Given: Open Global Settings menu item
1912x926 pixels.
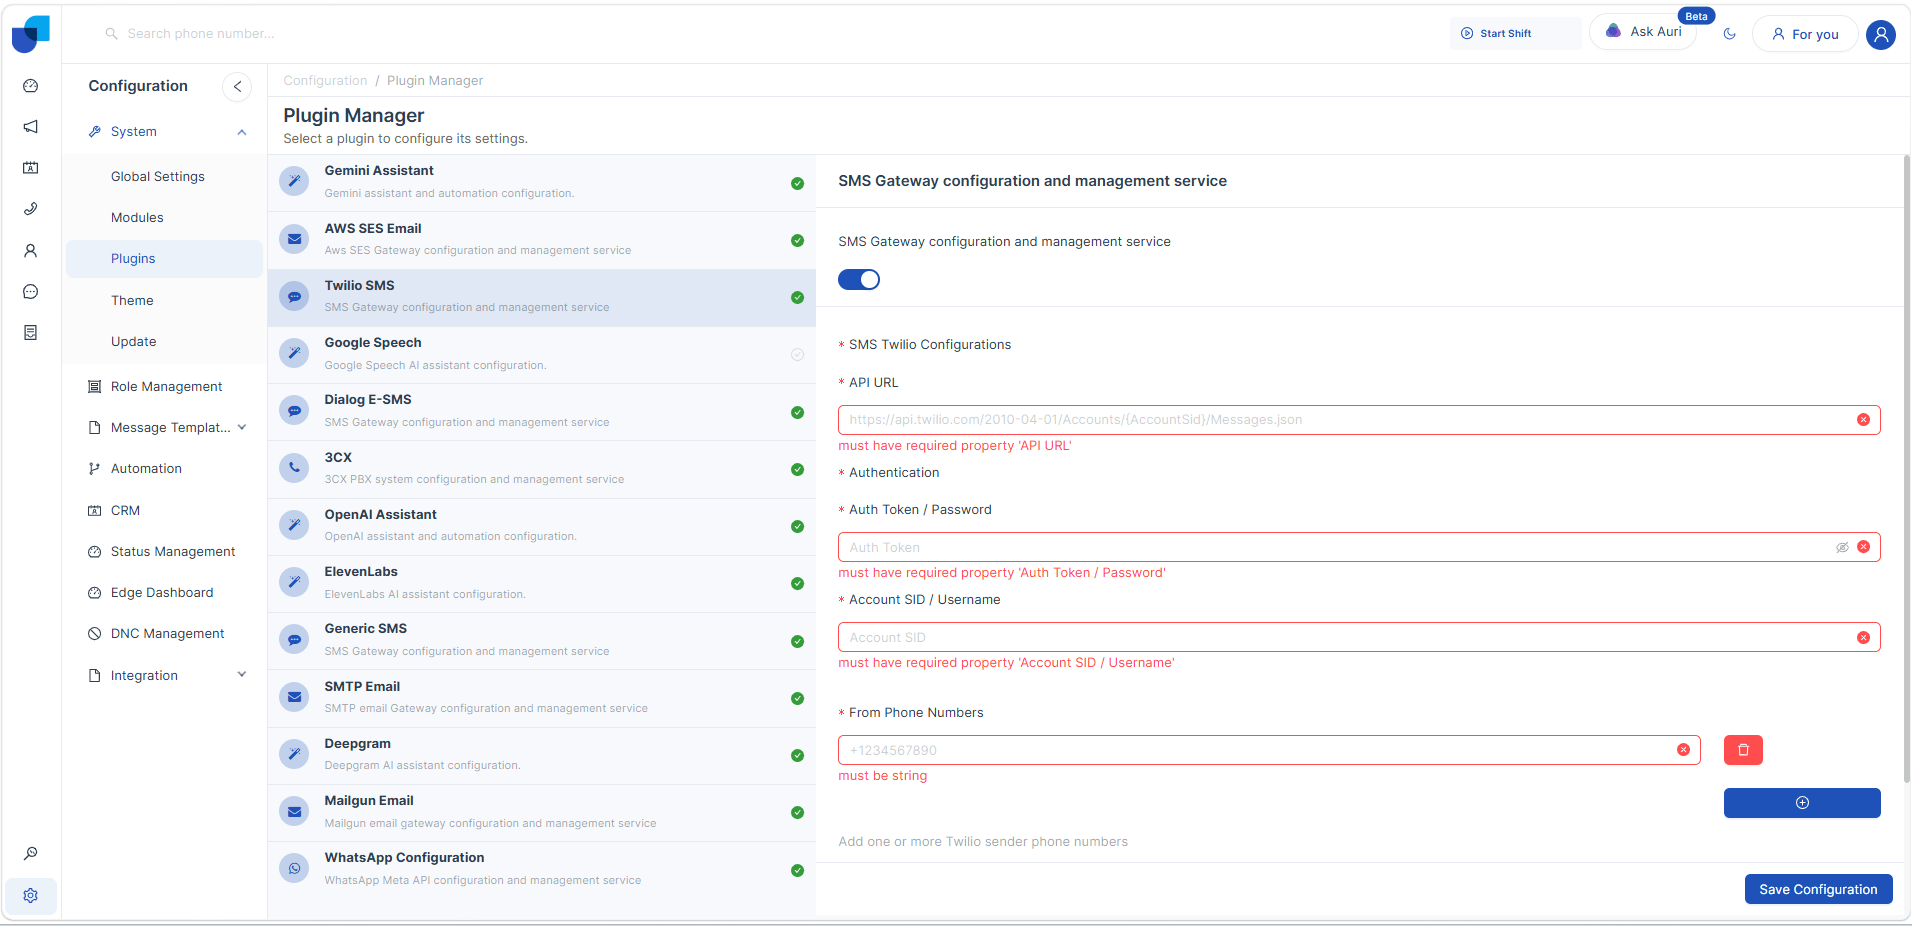Looking at the screenshot, I should pos(158,177).
